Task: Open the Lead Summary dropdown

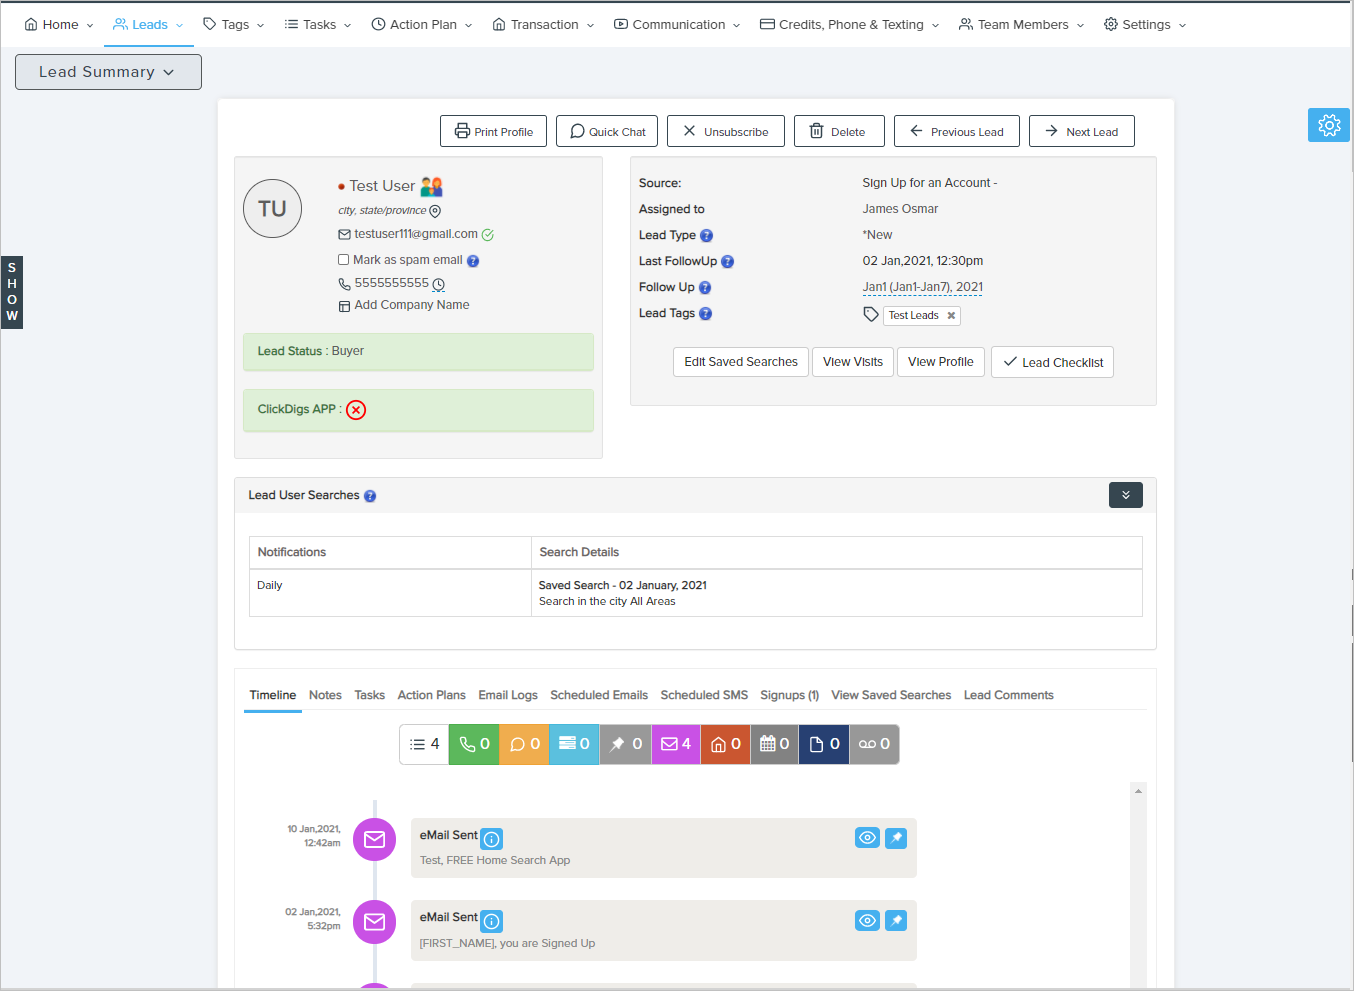Action: [x=108, y=72]
